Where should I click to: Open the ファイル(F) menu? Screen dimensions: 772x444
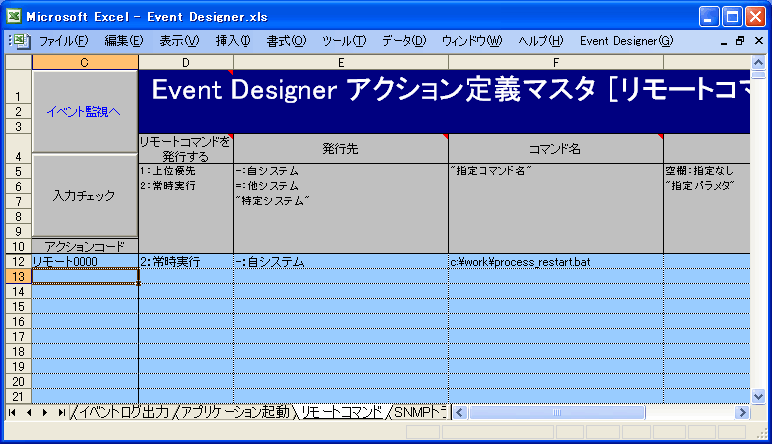coord(63,41)
